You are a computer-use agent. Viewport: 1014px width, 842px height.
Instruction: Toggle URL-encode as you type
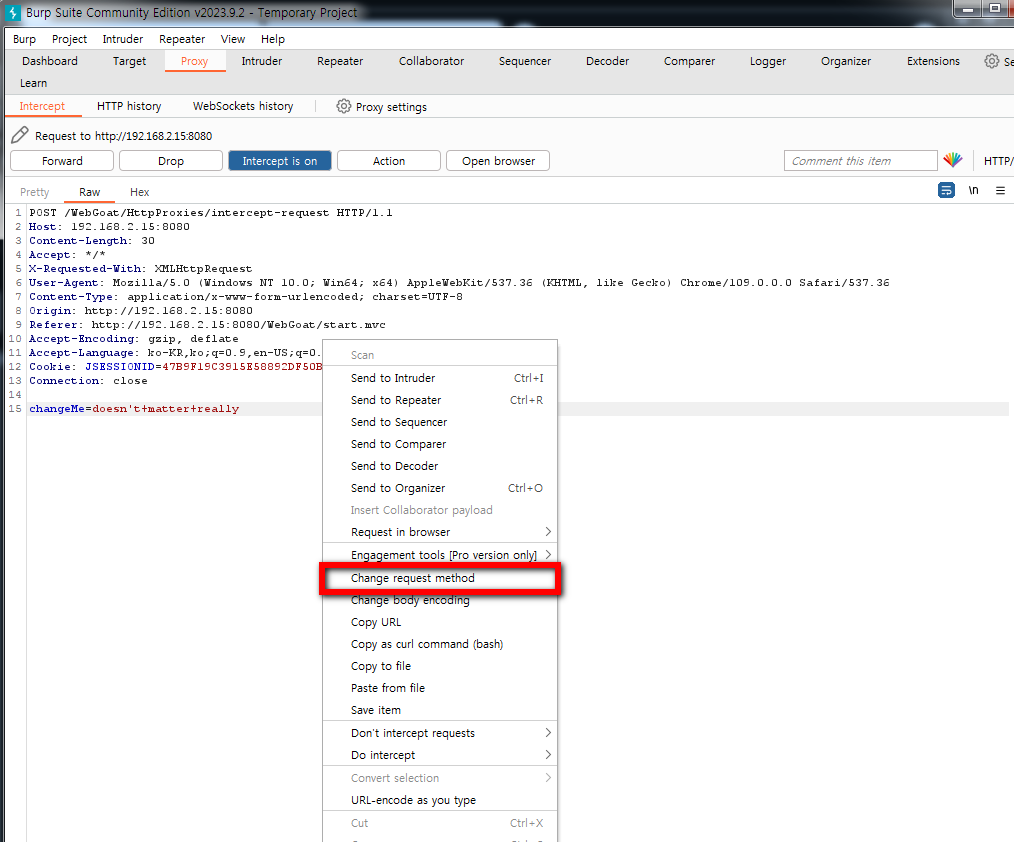point(440,800)
